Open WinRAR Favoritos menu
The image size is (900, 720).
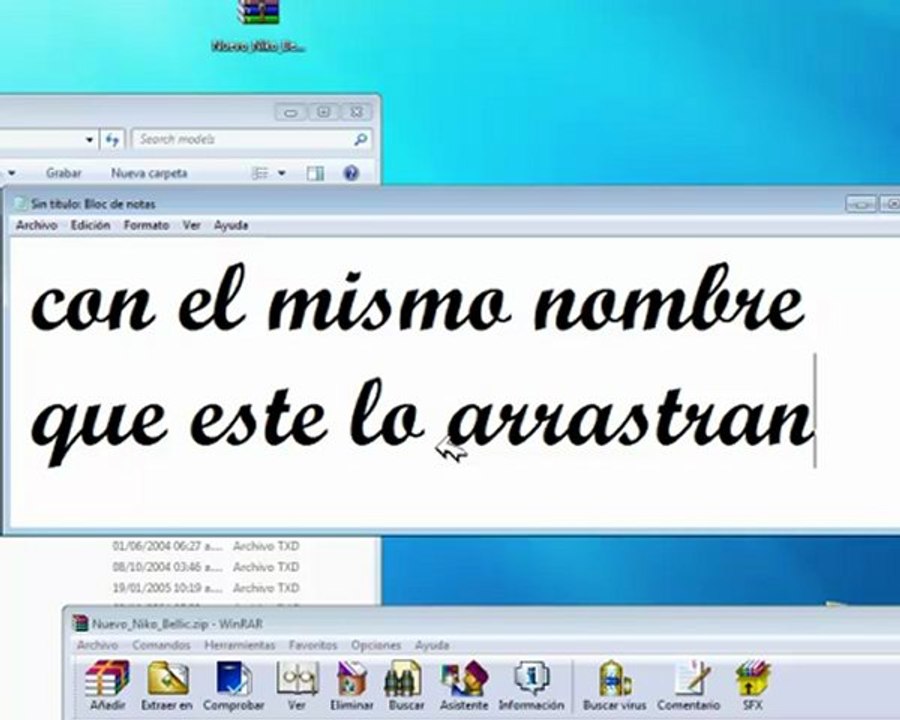(x=313, y=645)
